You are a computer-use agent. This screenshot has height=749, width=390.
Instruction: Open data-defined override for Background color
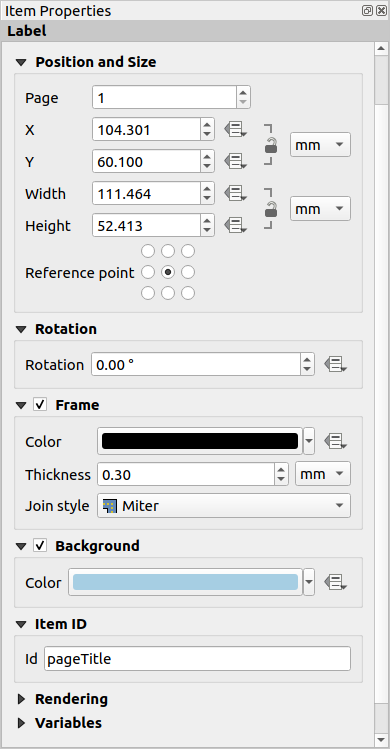336,582
